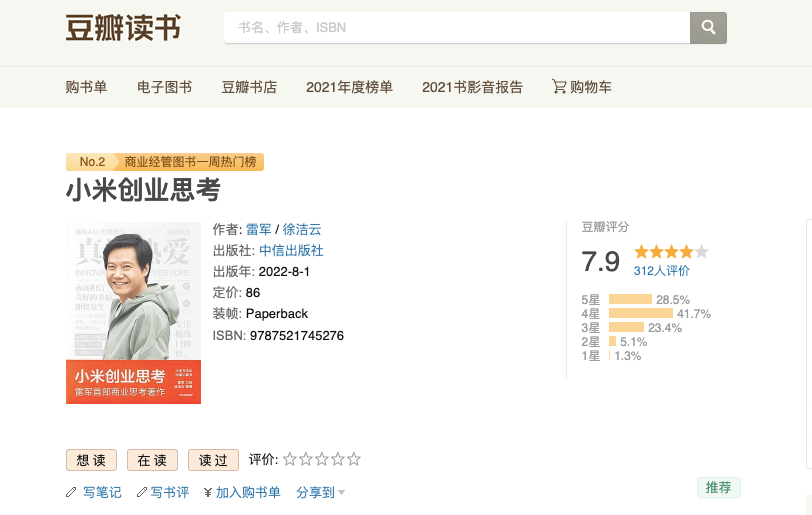This screenshot has width=812, height=515.
Task: Focus the 书名、作者、ISBN search field
Action: coord(457,27)
